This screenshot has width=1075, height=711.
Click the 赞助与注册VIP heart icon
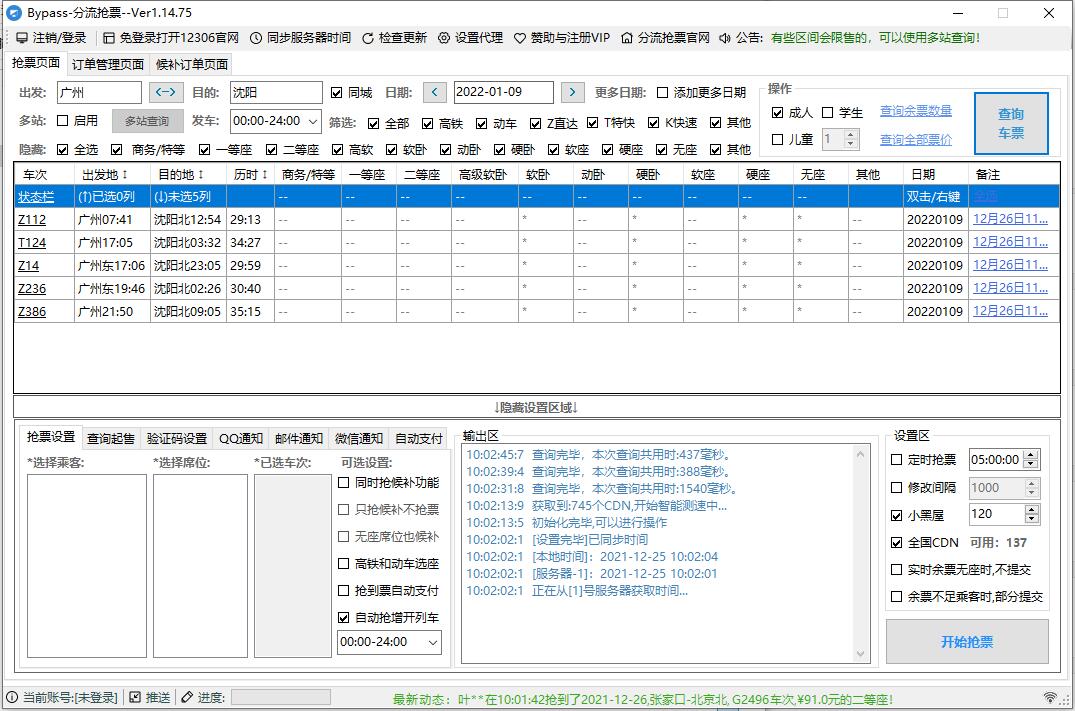(520, 38)
